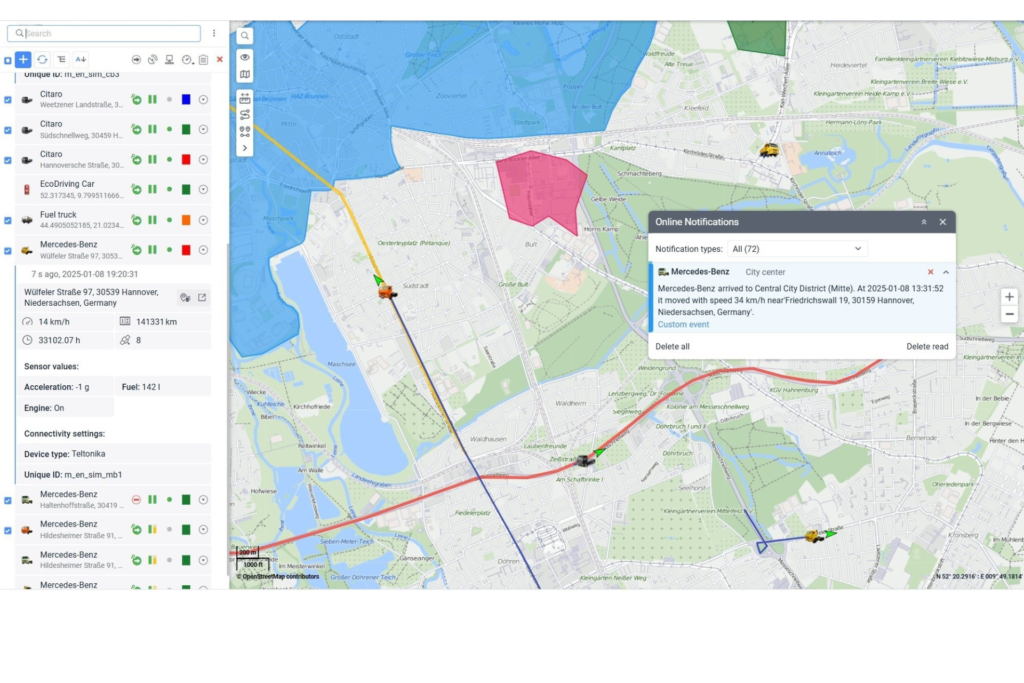Click the Delete all notifications button
This screenshot has height=683, width=1024.
click(672, 346)
